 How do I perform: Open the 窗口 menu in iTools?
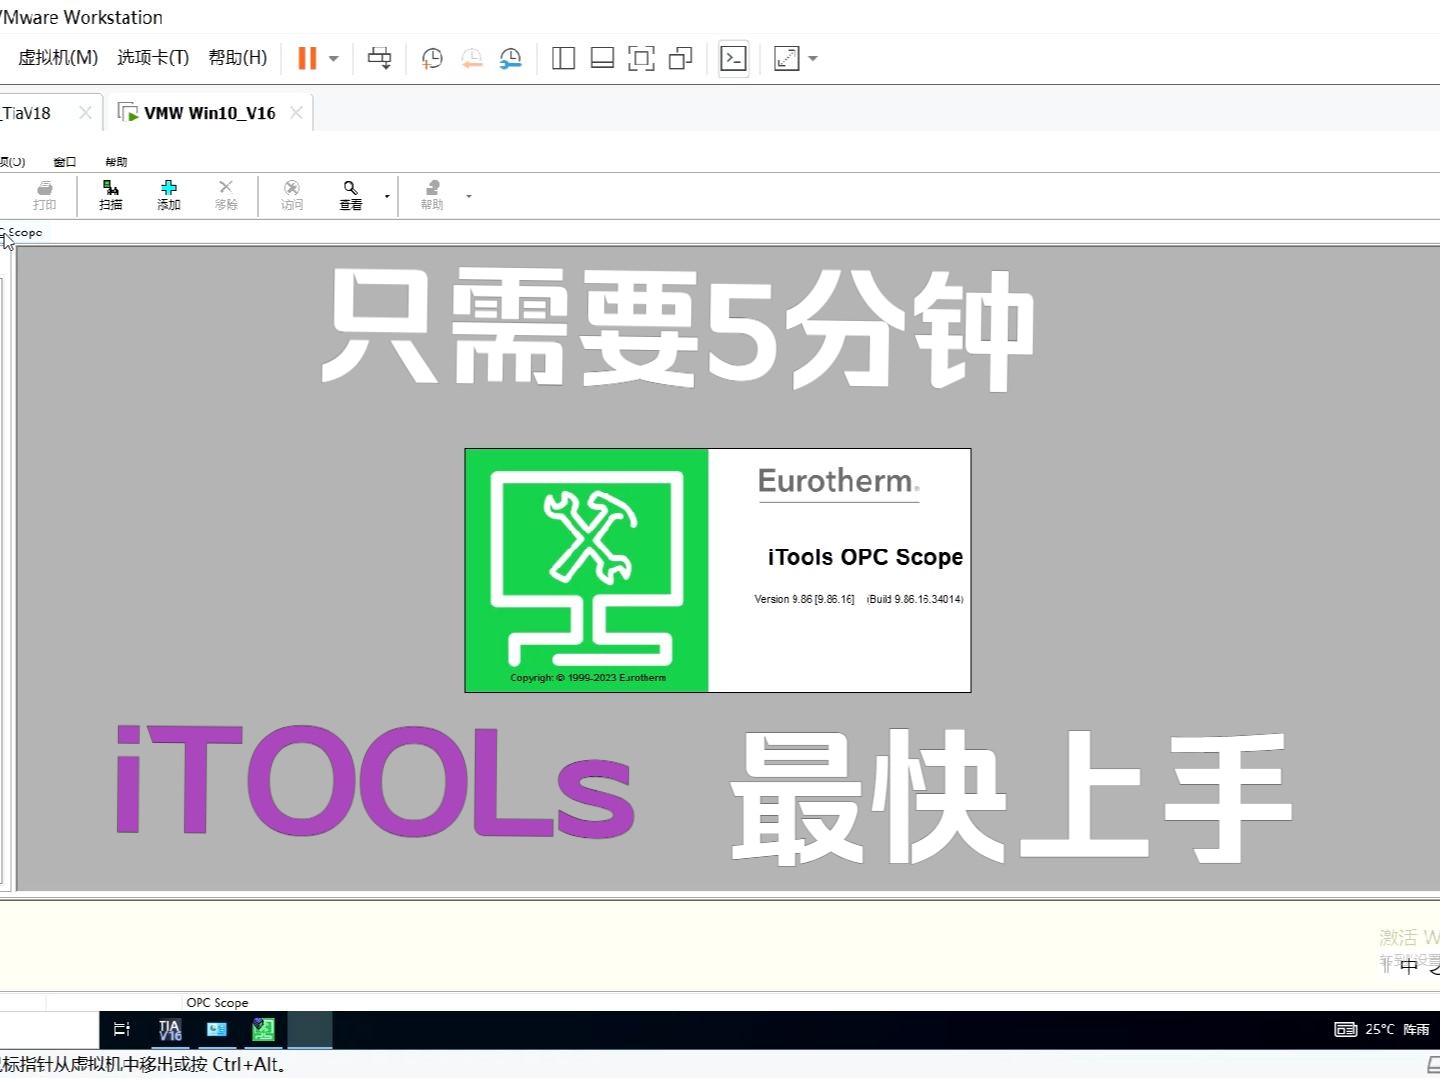click(x=64, y=160)
